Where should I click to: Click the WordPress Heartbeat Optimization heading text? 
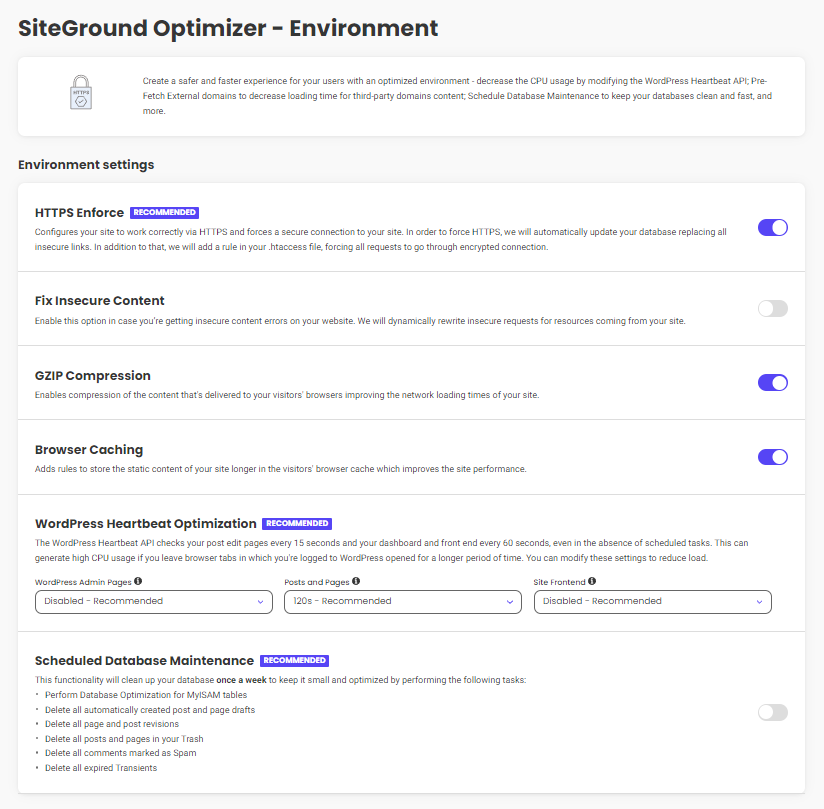(145, 523)
